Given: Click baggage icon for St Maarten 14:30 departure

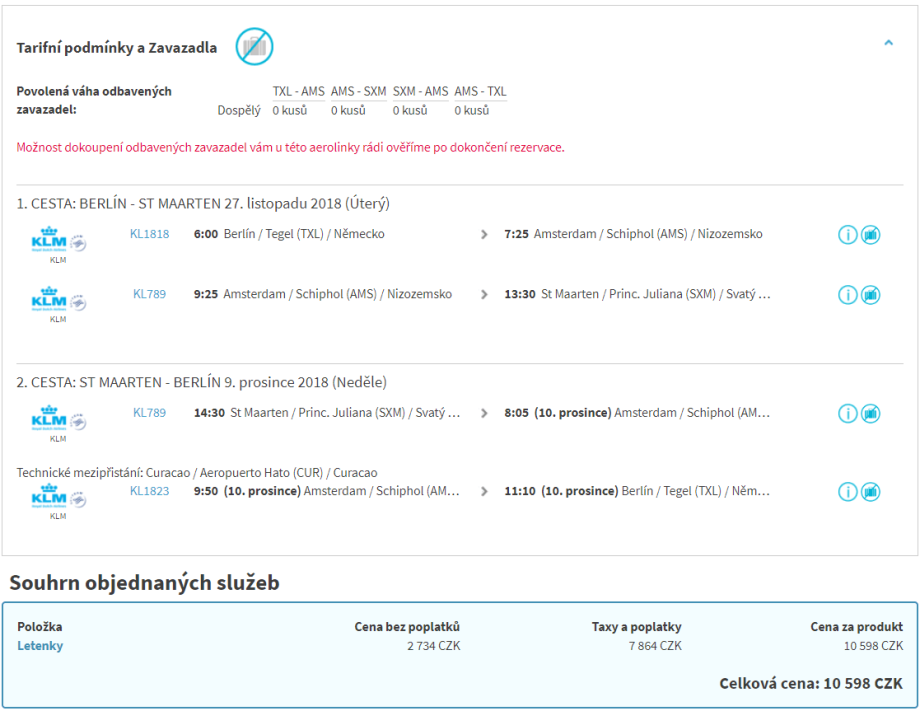Looking at the screenshot, I should [871, 413].
